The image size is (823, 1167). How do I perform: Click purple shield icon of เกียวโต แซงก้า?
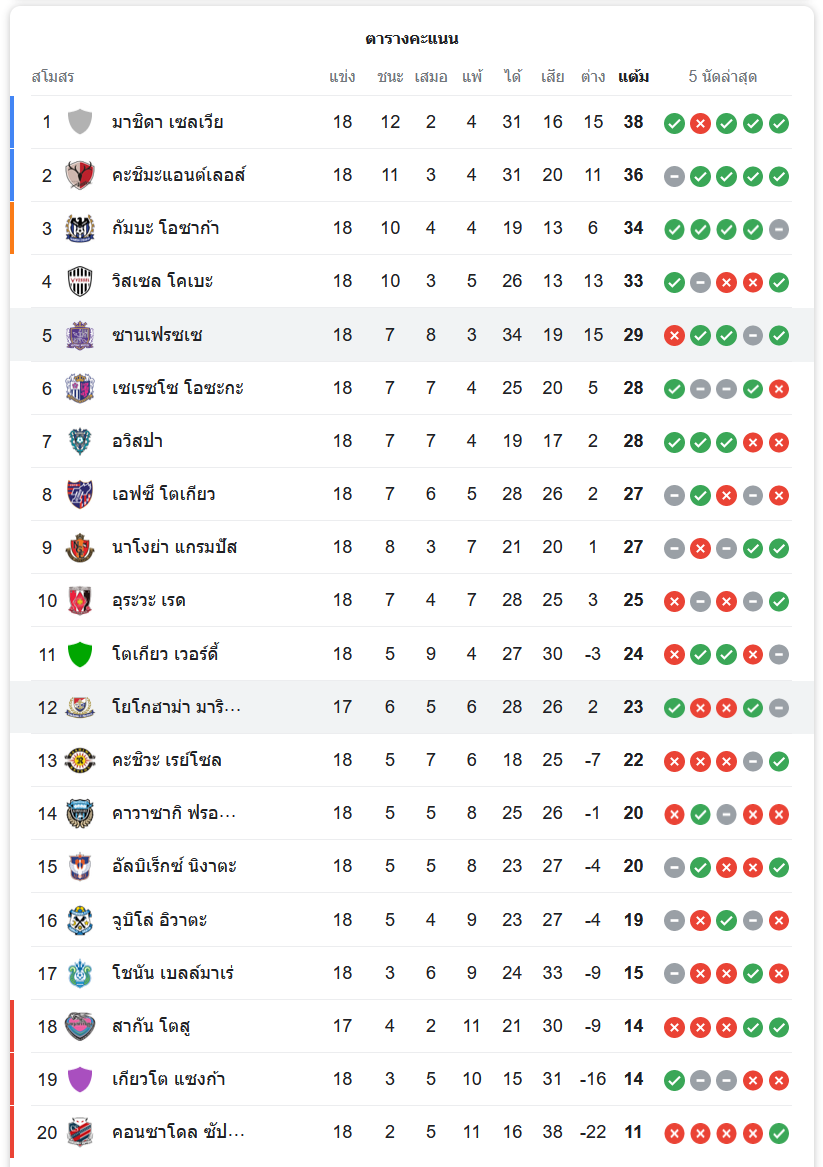point(80,1079)
